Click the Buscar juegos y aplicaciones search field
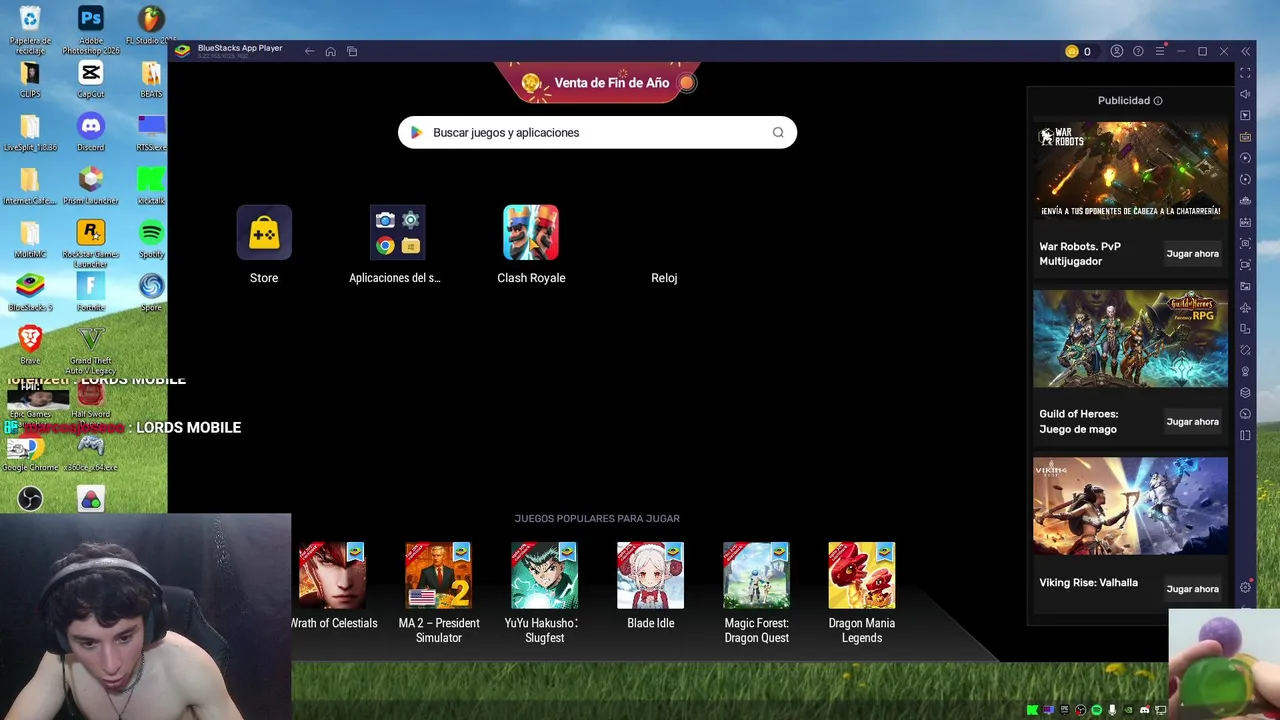 coord(597,132)
